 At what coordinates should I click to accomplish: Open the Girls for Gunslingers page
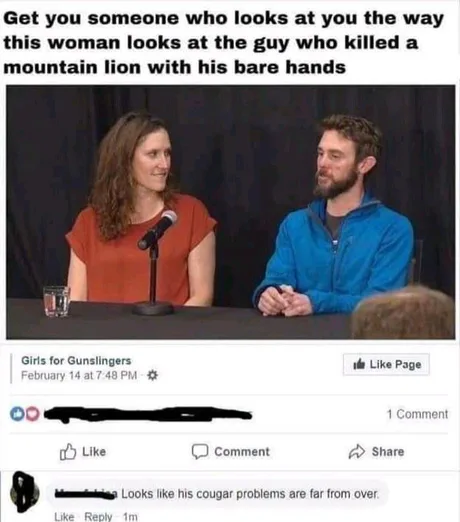76,360
